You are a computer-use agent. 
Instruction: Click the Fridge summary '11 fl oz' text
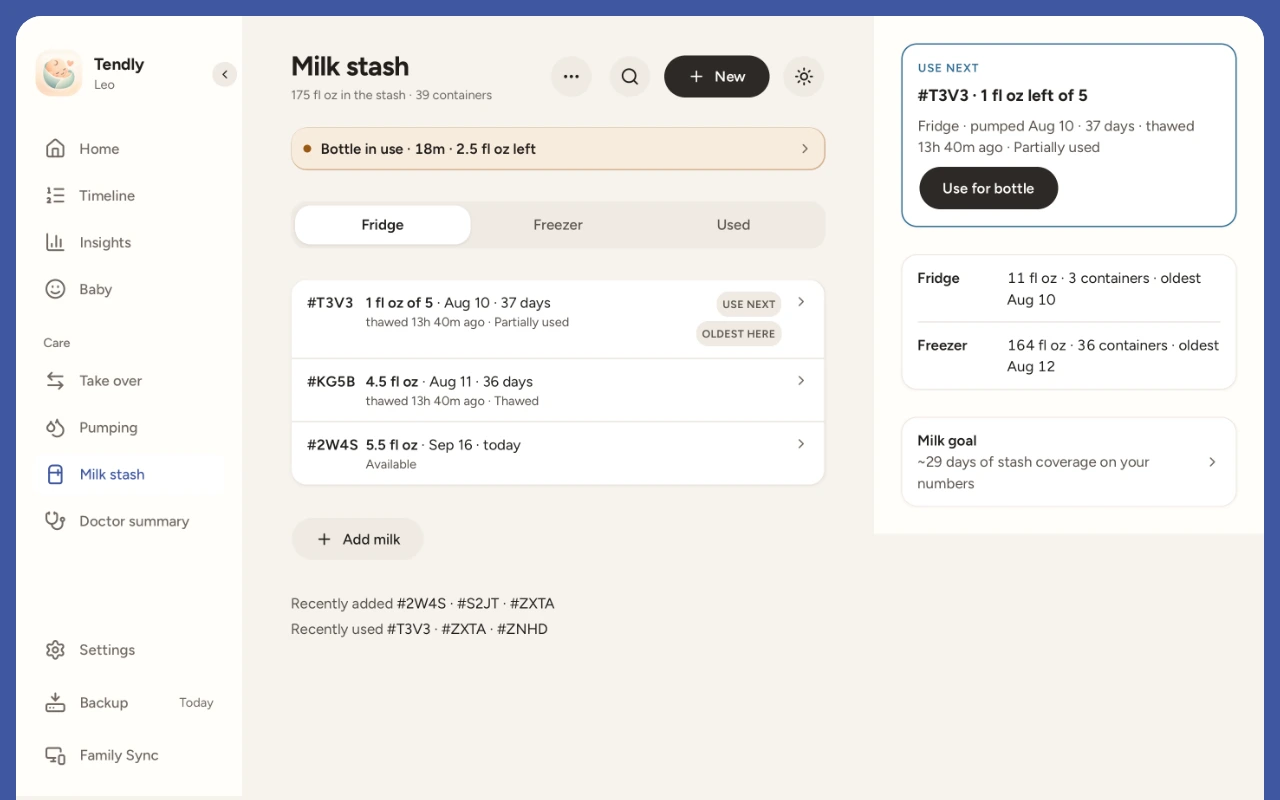1032,279
